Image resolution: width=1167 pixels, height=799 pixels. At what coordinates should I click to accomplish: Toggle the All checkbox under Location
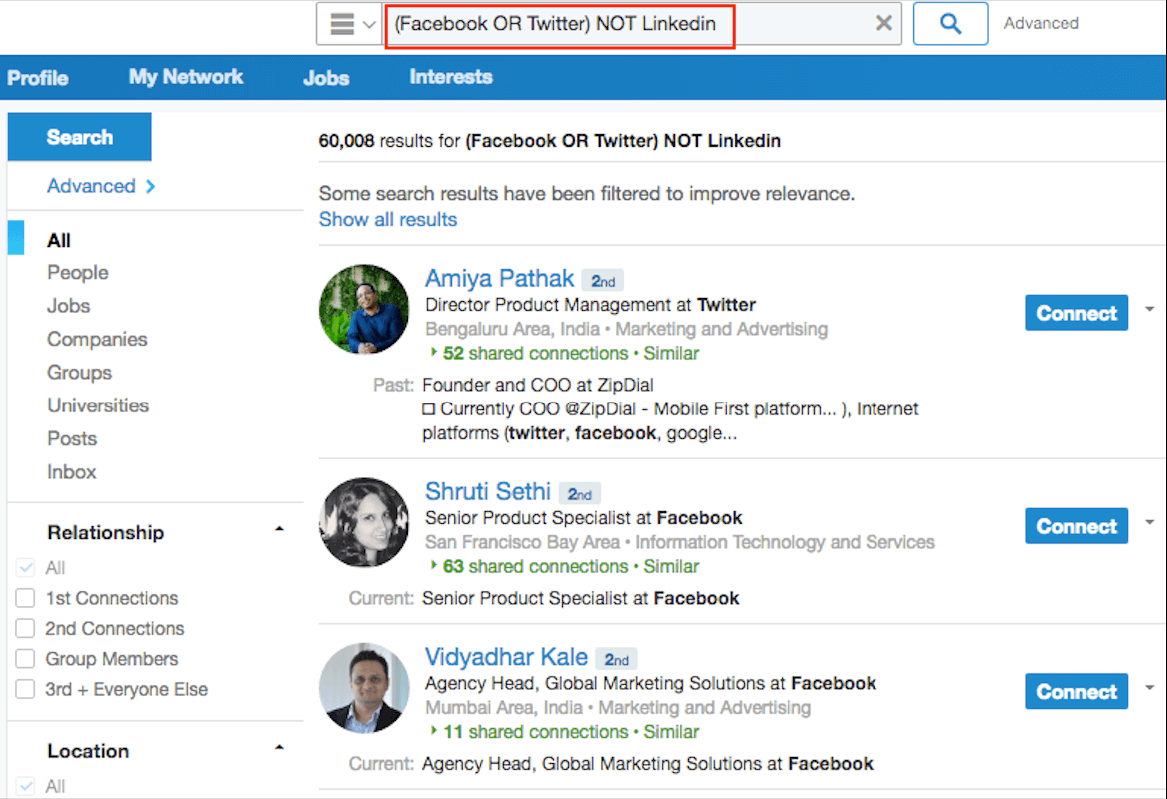click(x=25, y=786)
